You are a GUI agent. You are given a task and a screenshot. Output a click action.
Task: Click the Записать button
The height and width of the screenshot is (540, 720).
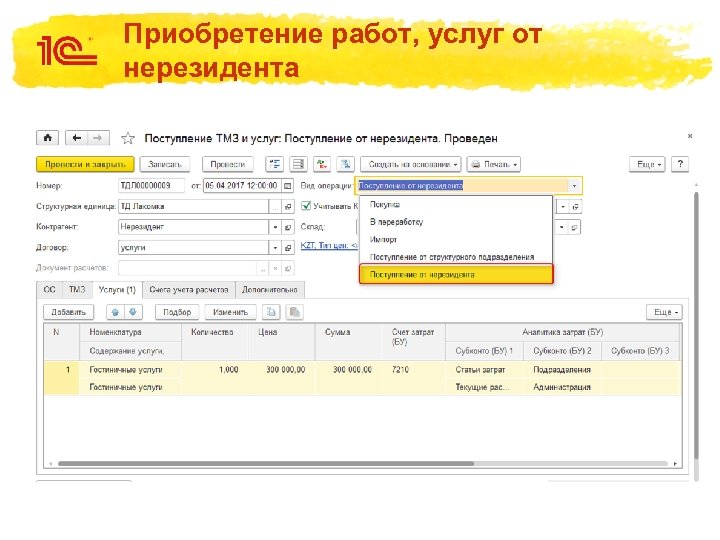coord(165,164)
